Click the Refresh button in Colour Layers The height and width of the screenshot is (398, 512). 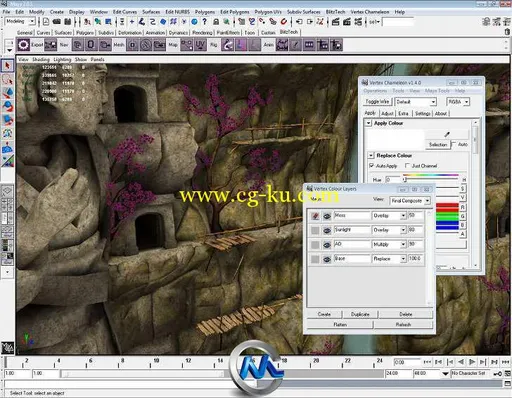point(403,324)
